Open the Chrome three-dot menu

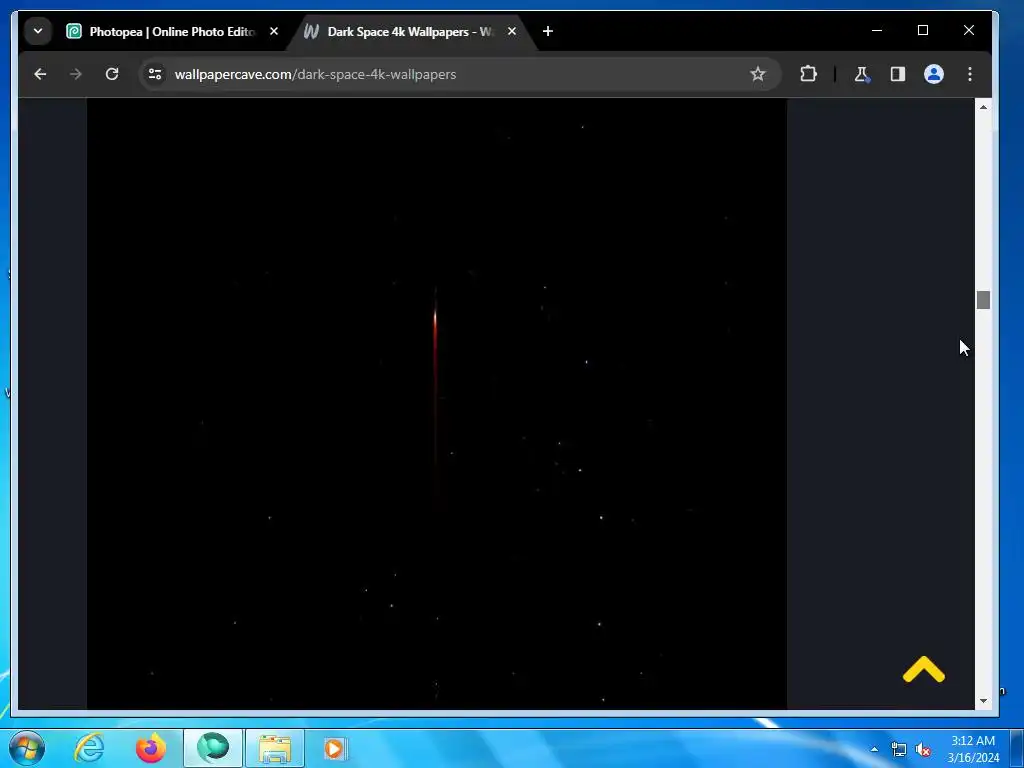click(x=970, y=74)
